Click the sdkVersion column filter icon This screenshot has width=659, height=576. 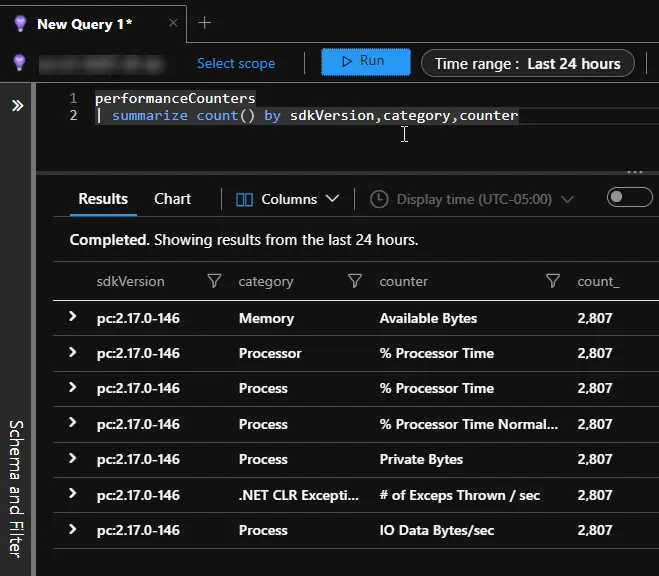(214, 282)
